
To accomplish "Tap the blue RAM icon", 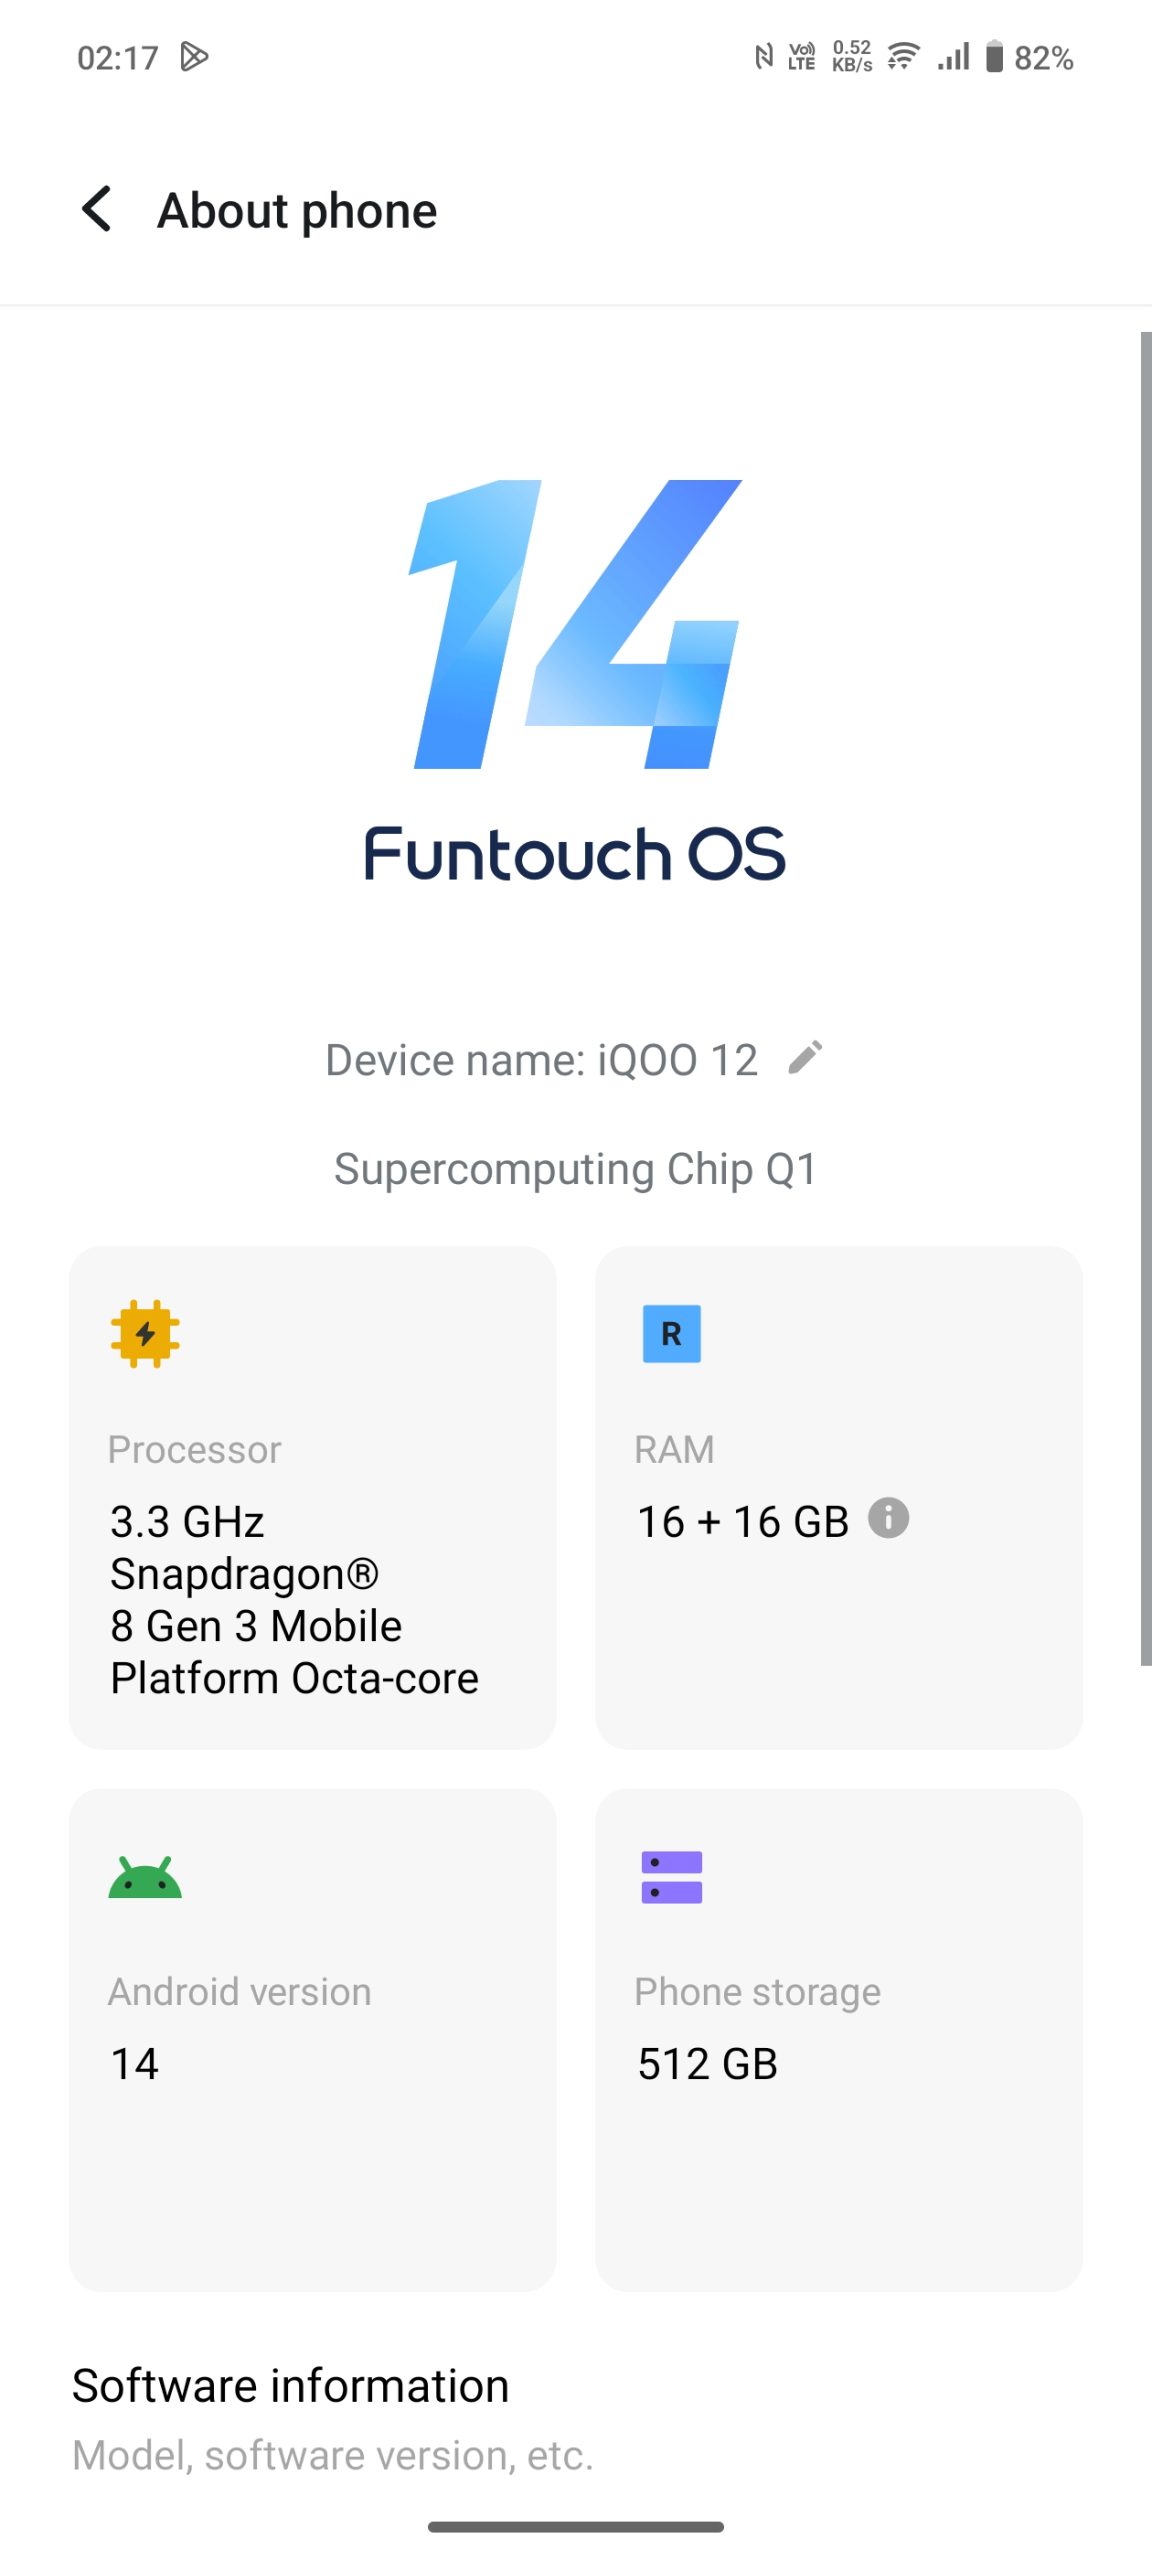I will [671, 1333].
